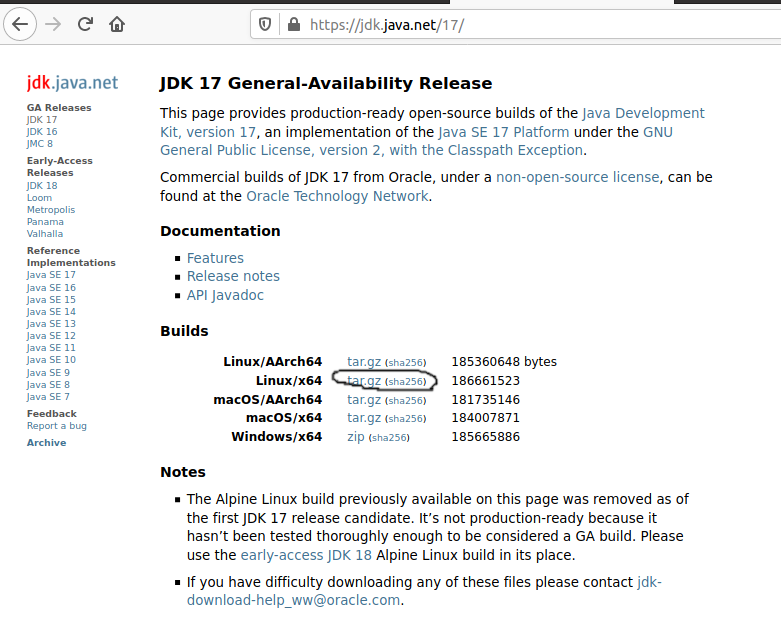Download the Linux/x64 tar.gz build
This screenshot has height=624, width=781.
click(x=364, y=381)
